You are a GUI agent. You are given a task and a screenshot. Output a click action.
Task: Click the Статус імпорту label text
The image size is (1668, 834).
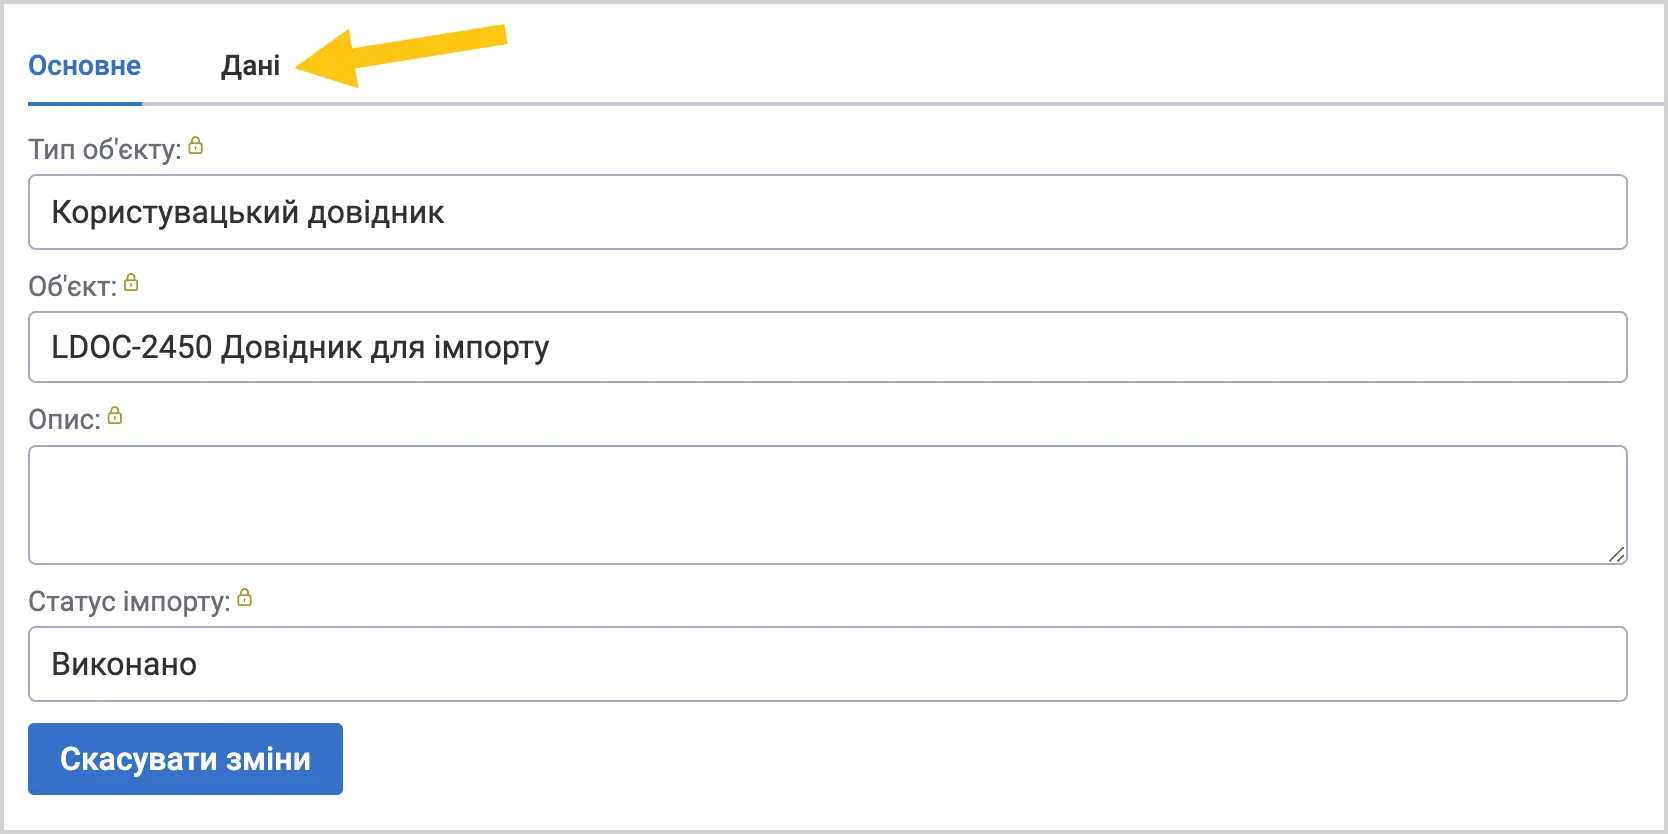[129, 602]
